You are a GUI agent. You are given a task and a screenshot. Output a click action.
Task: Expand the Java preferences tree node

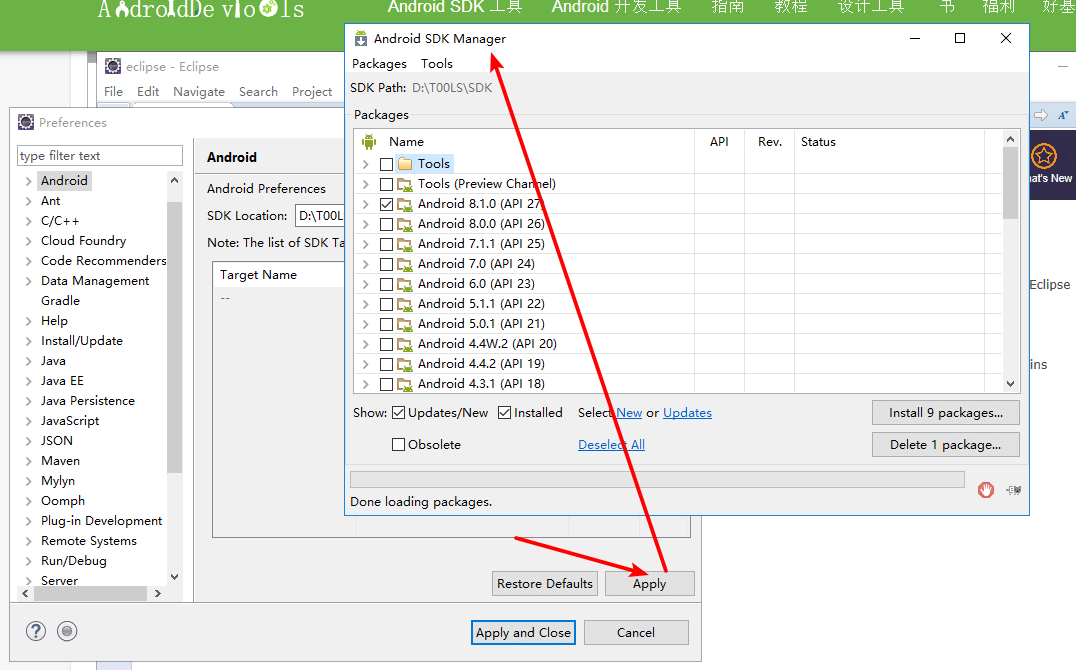click(x=28, y=361)
